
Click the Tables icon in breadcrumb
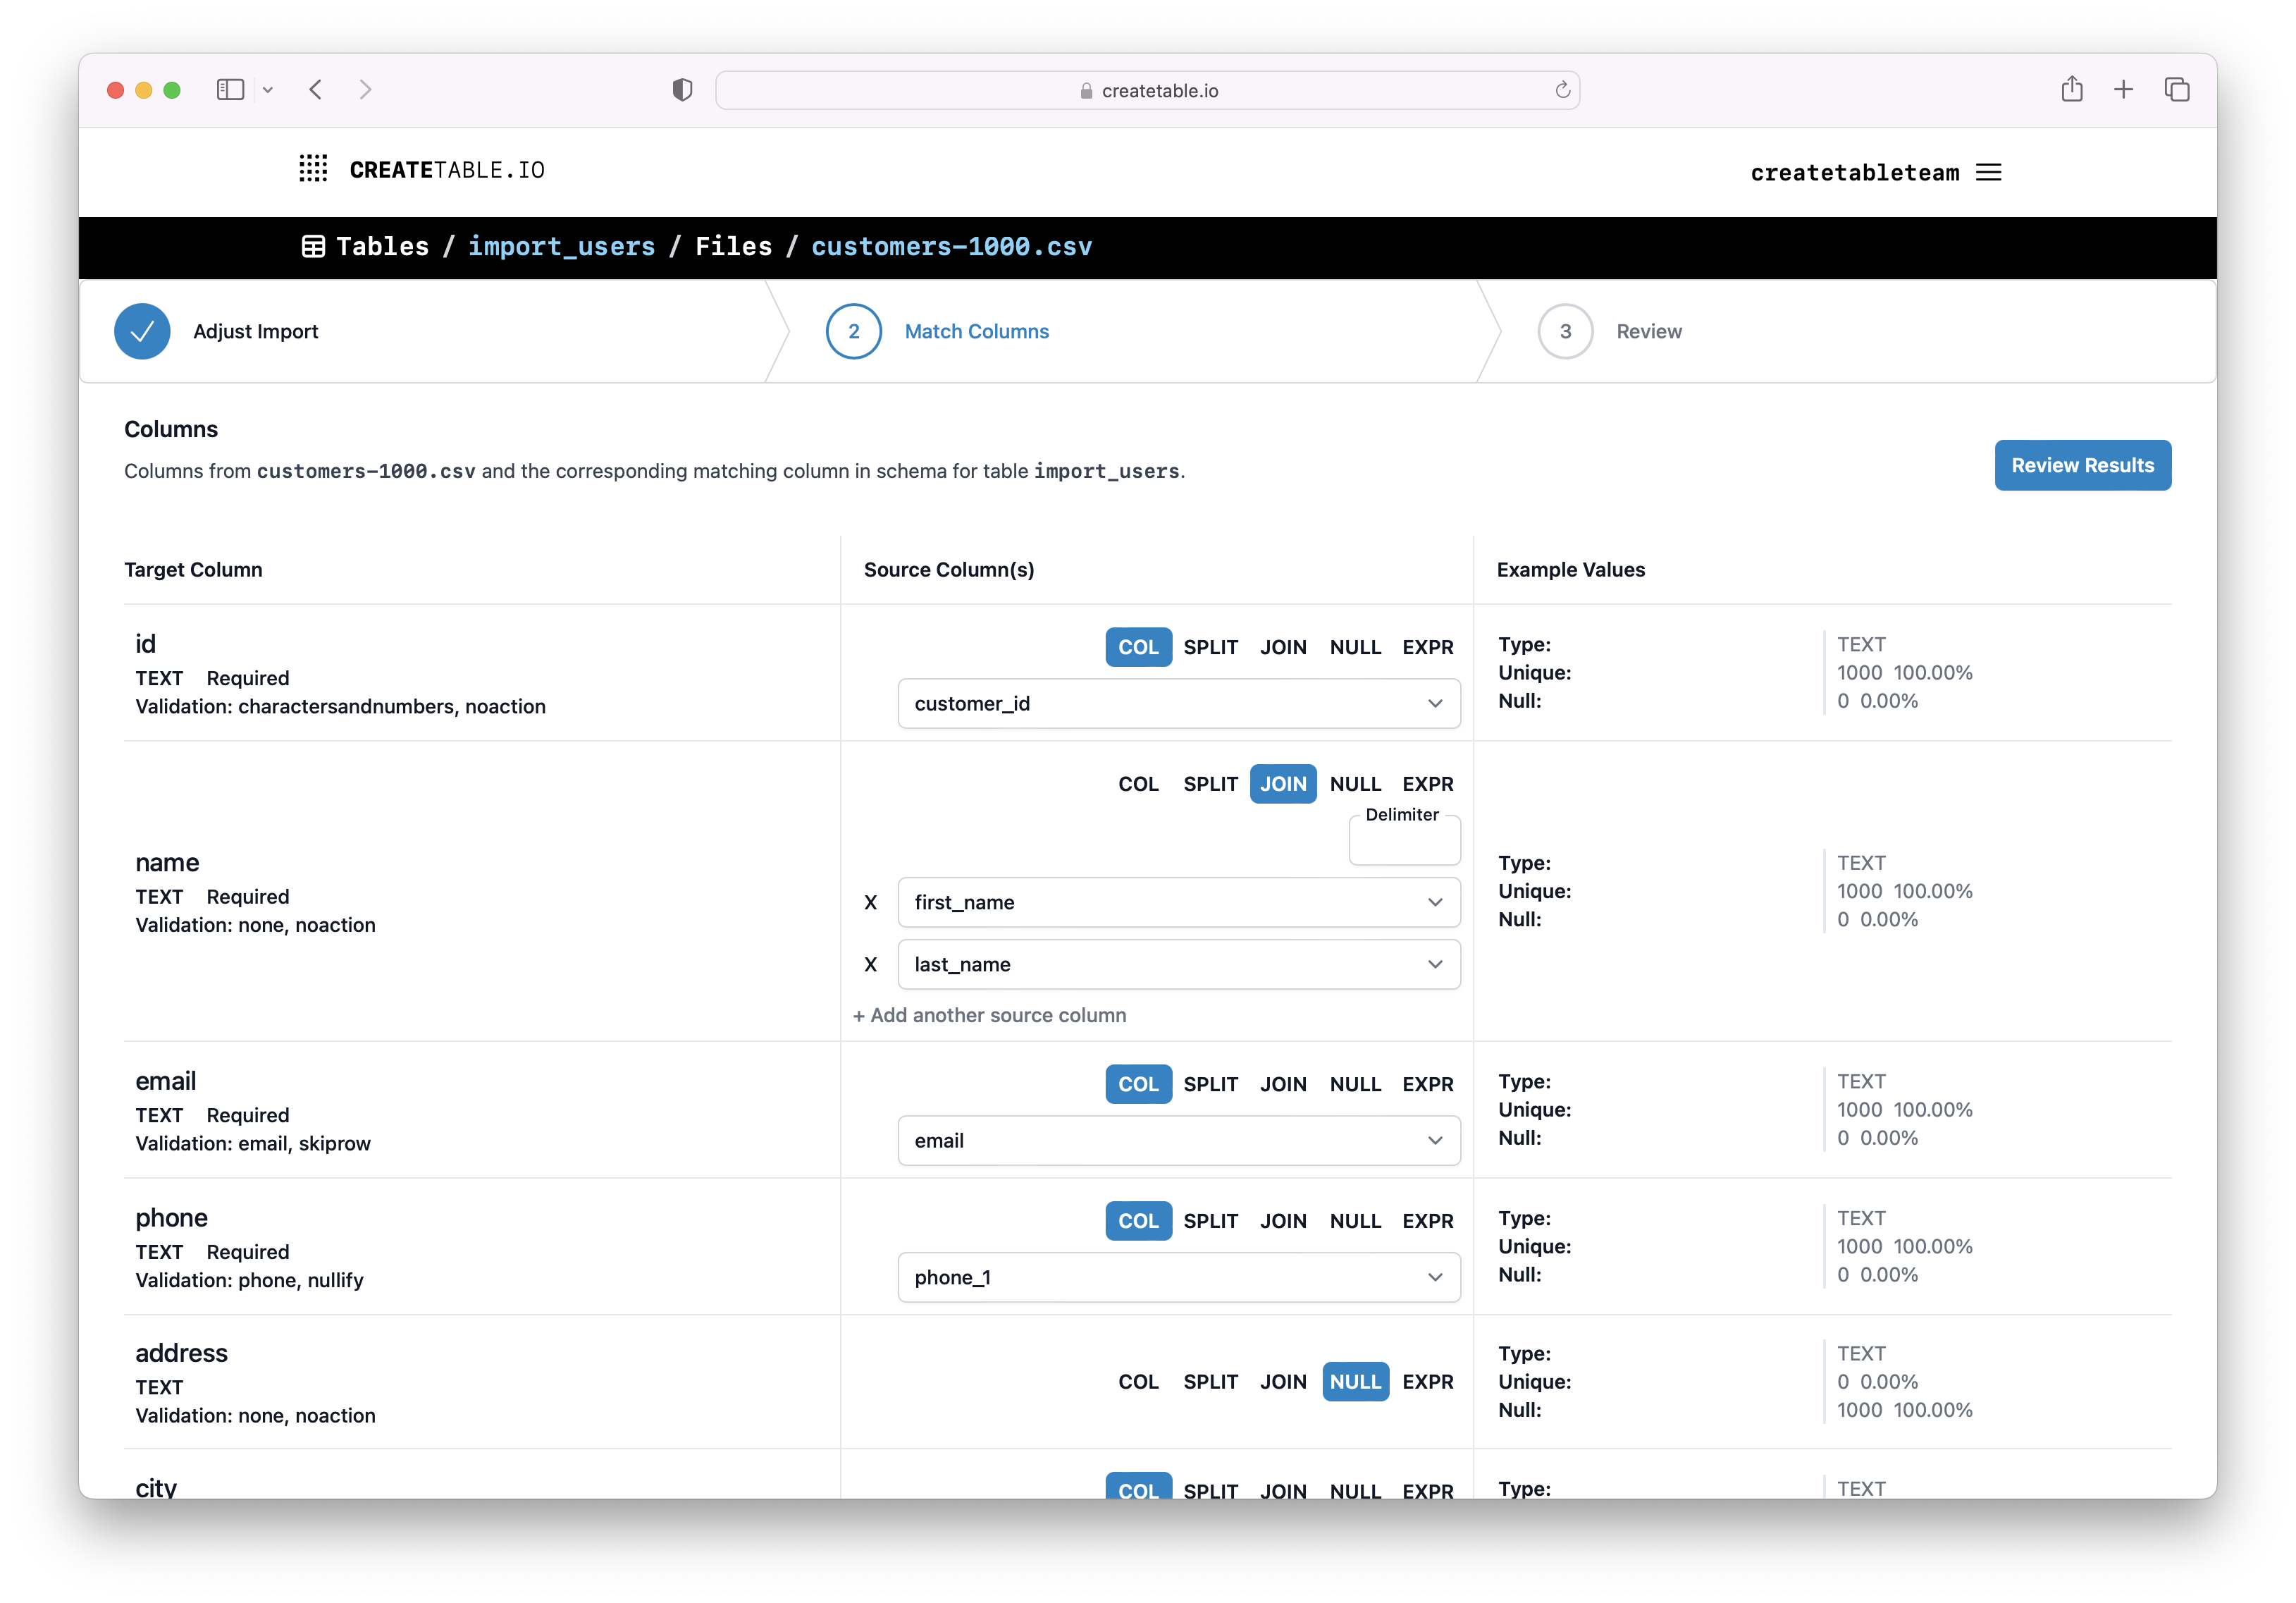313,247
